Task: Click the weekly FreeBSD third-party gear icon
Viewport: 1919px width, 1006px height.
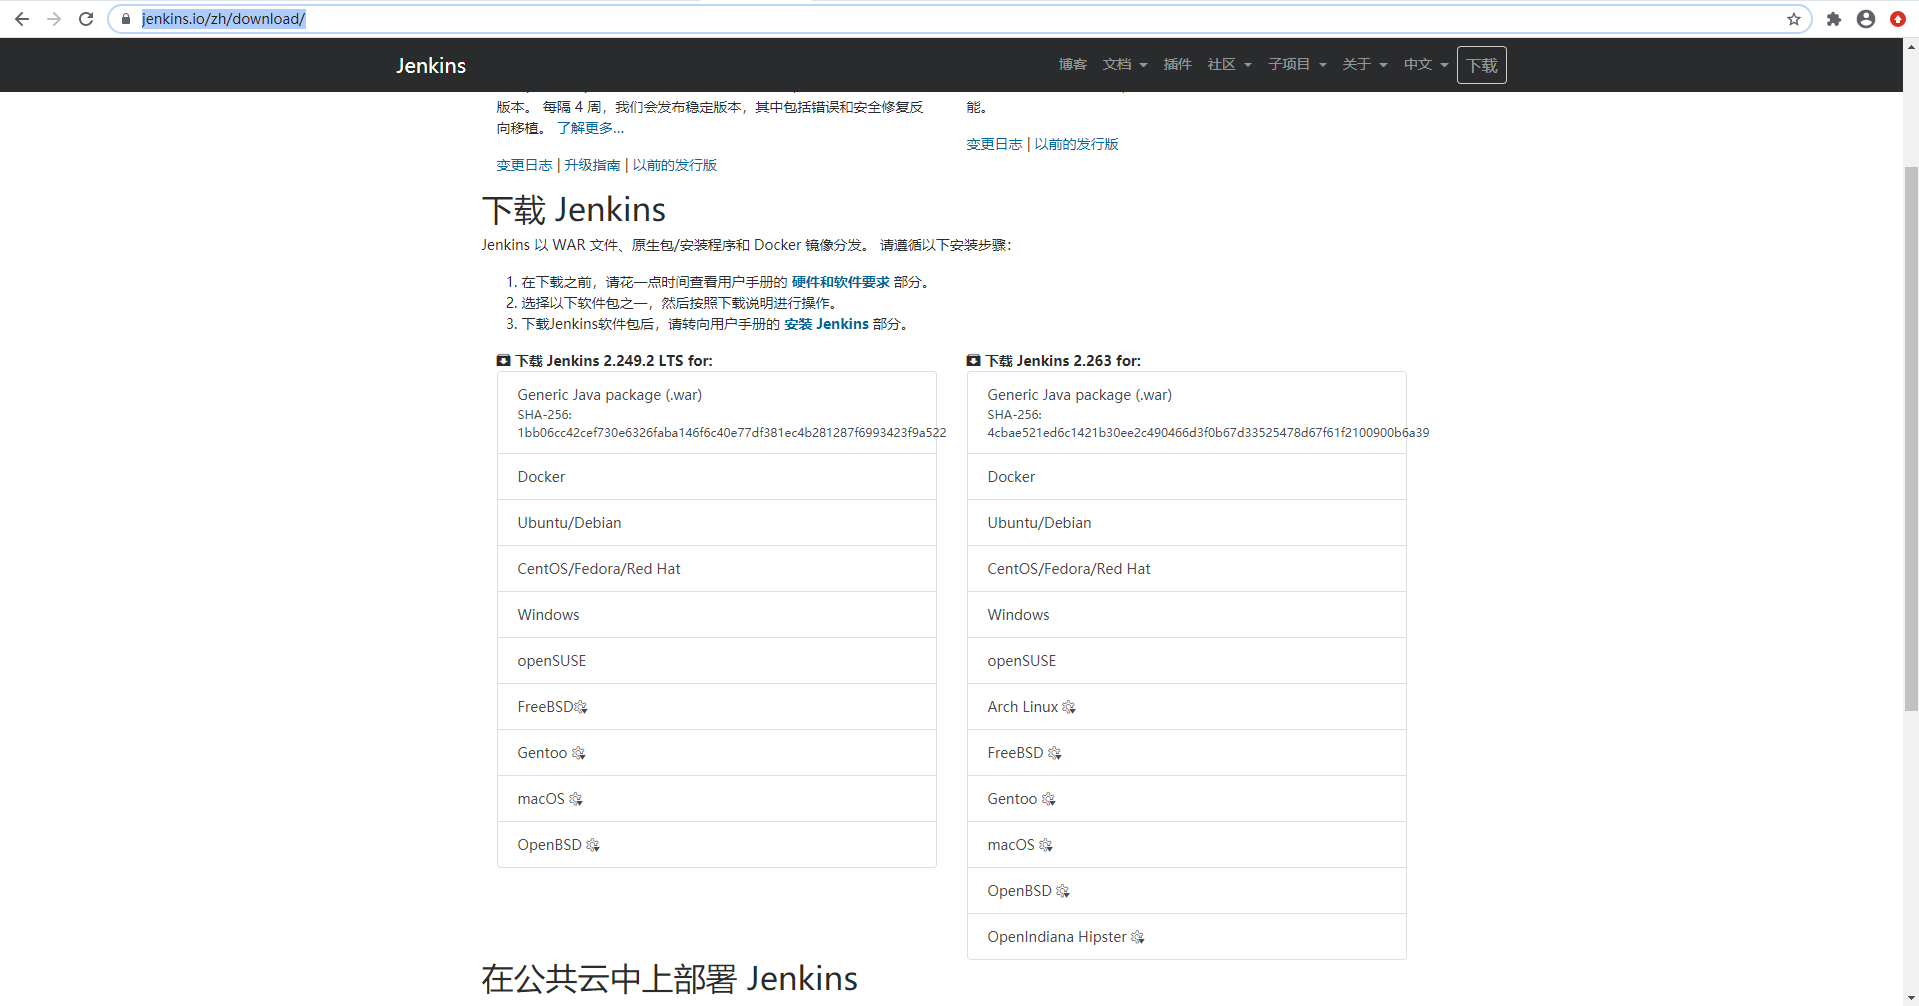Action: tap(1054, 753)
